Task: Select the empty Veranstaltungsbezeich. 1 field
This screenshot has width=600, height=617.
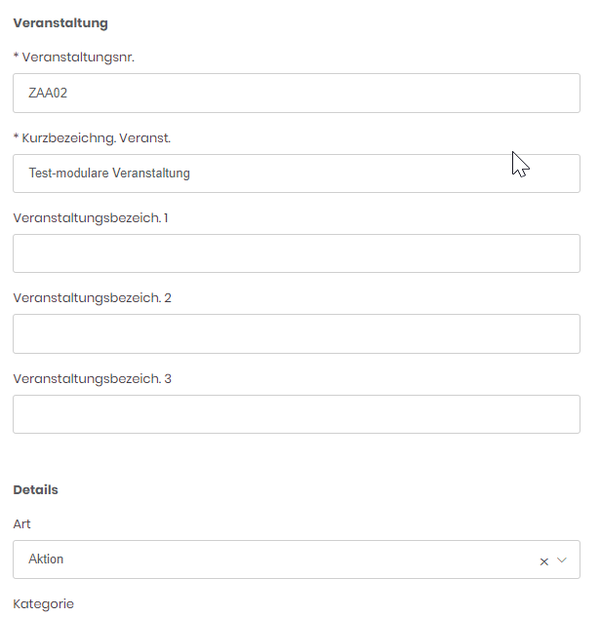Action: [x=296, y=253]
